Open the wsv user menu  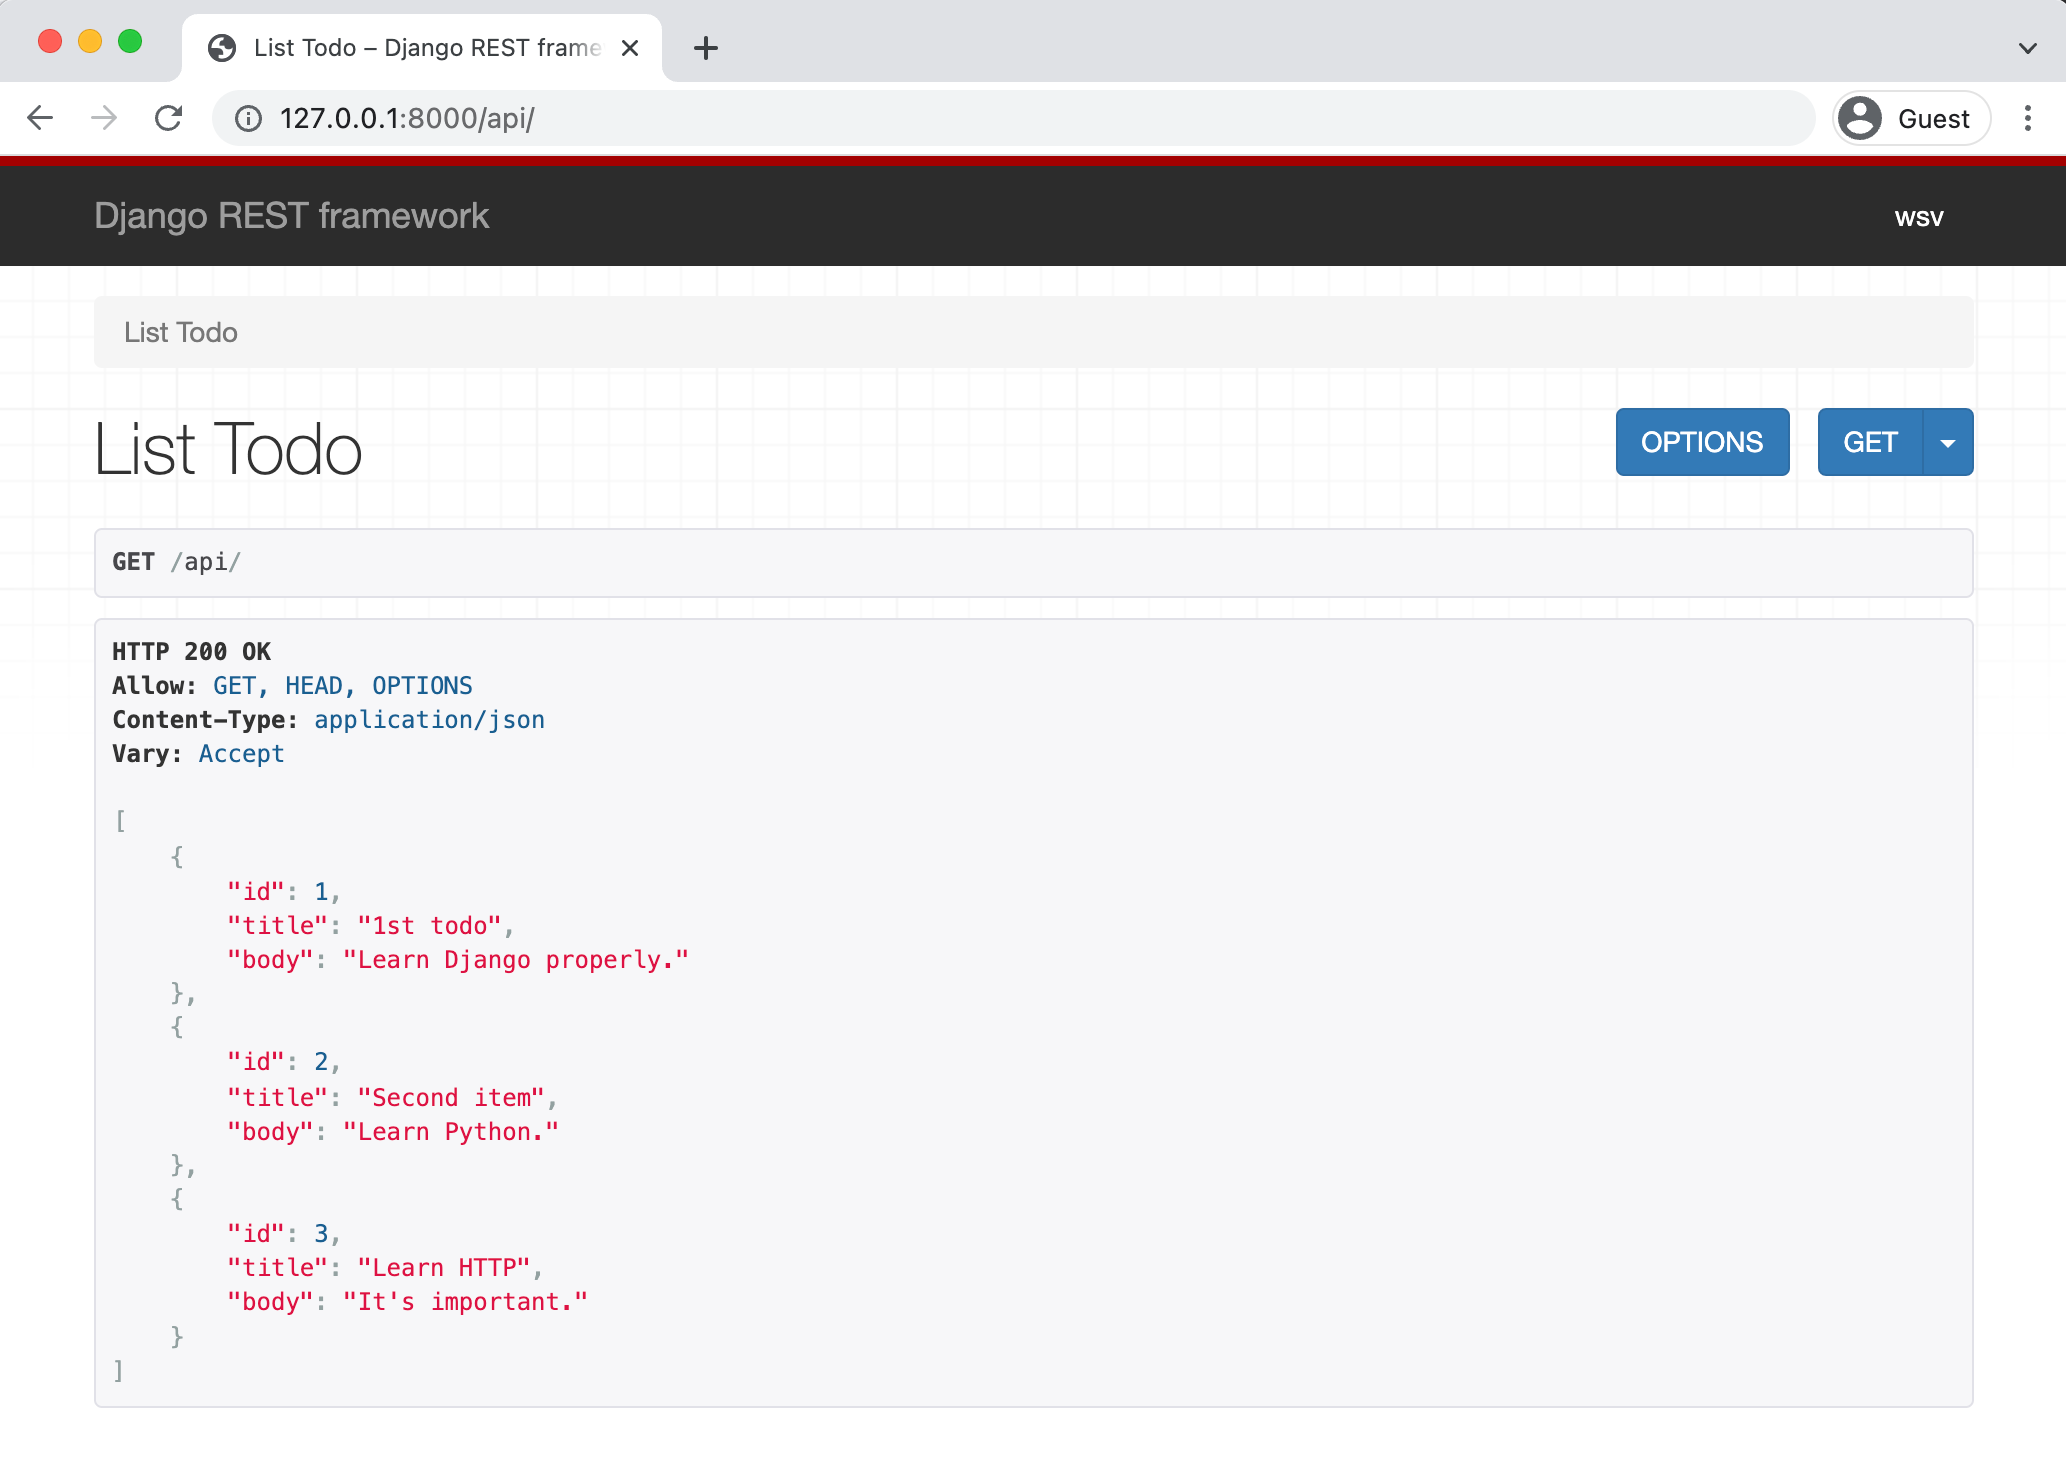pyautogui.click(x=1919, y=218)
